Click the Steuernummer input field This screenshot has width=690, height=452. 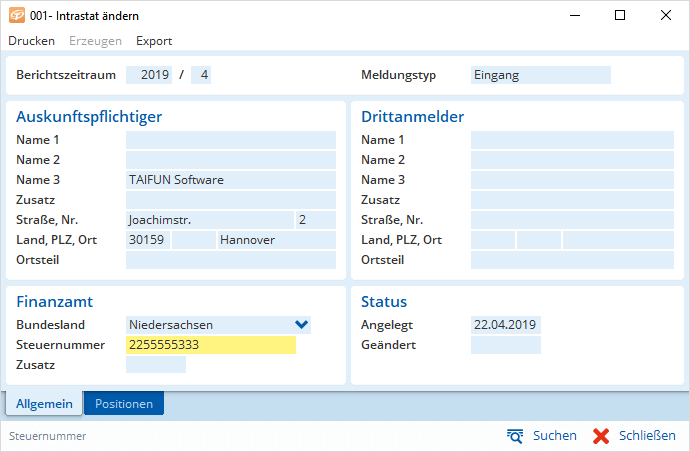pos(210,345)
